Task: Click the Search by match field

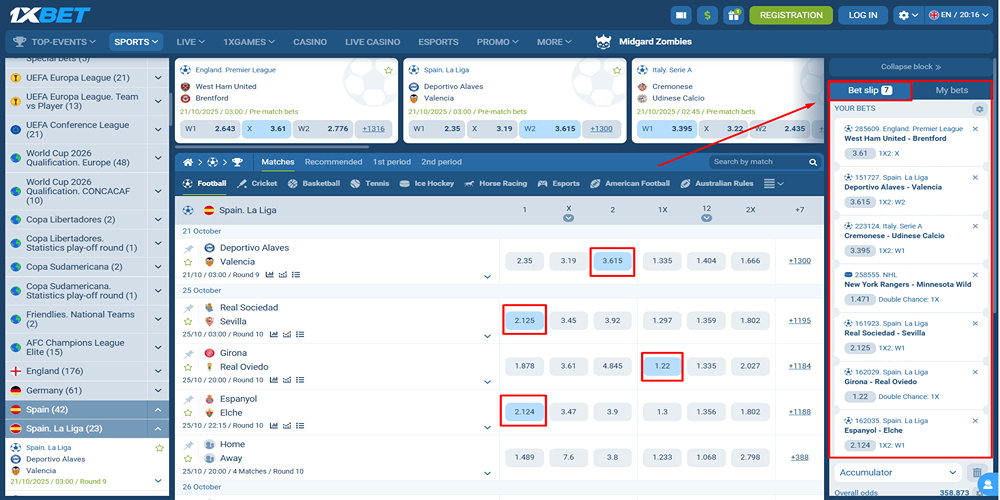Action: (759, 162)
